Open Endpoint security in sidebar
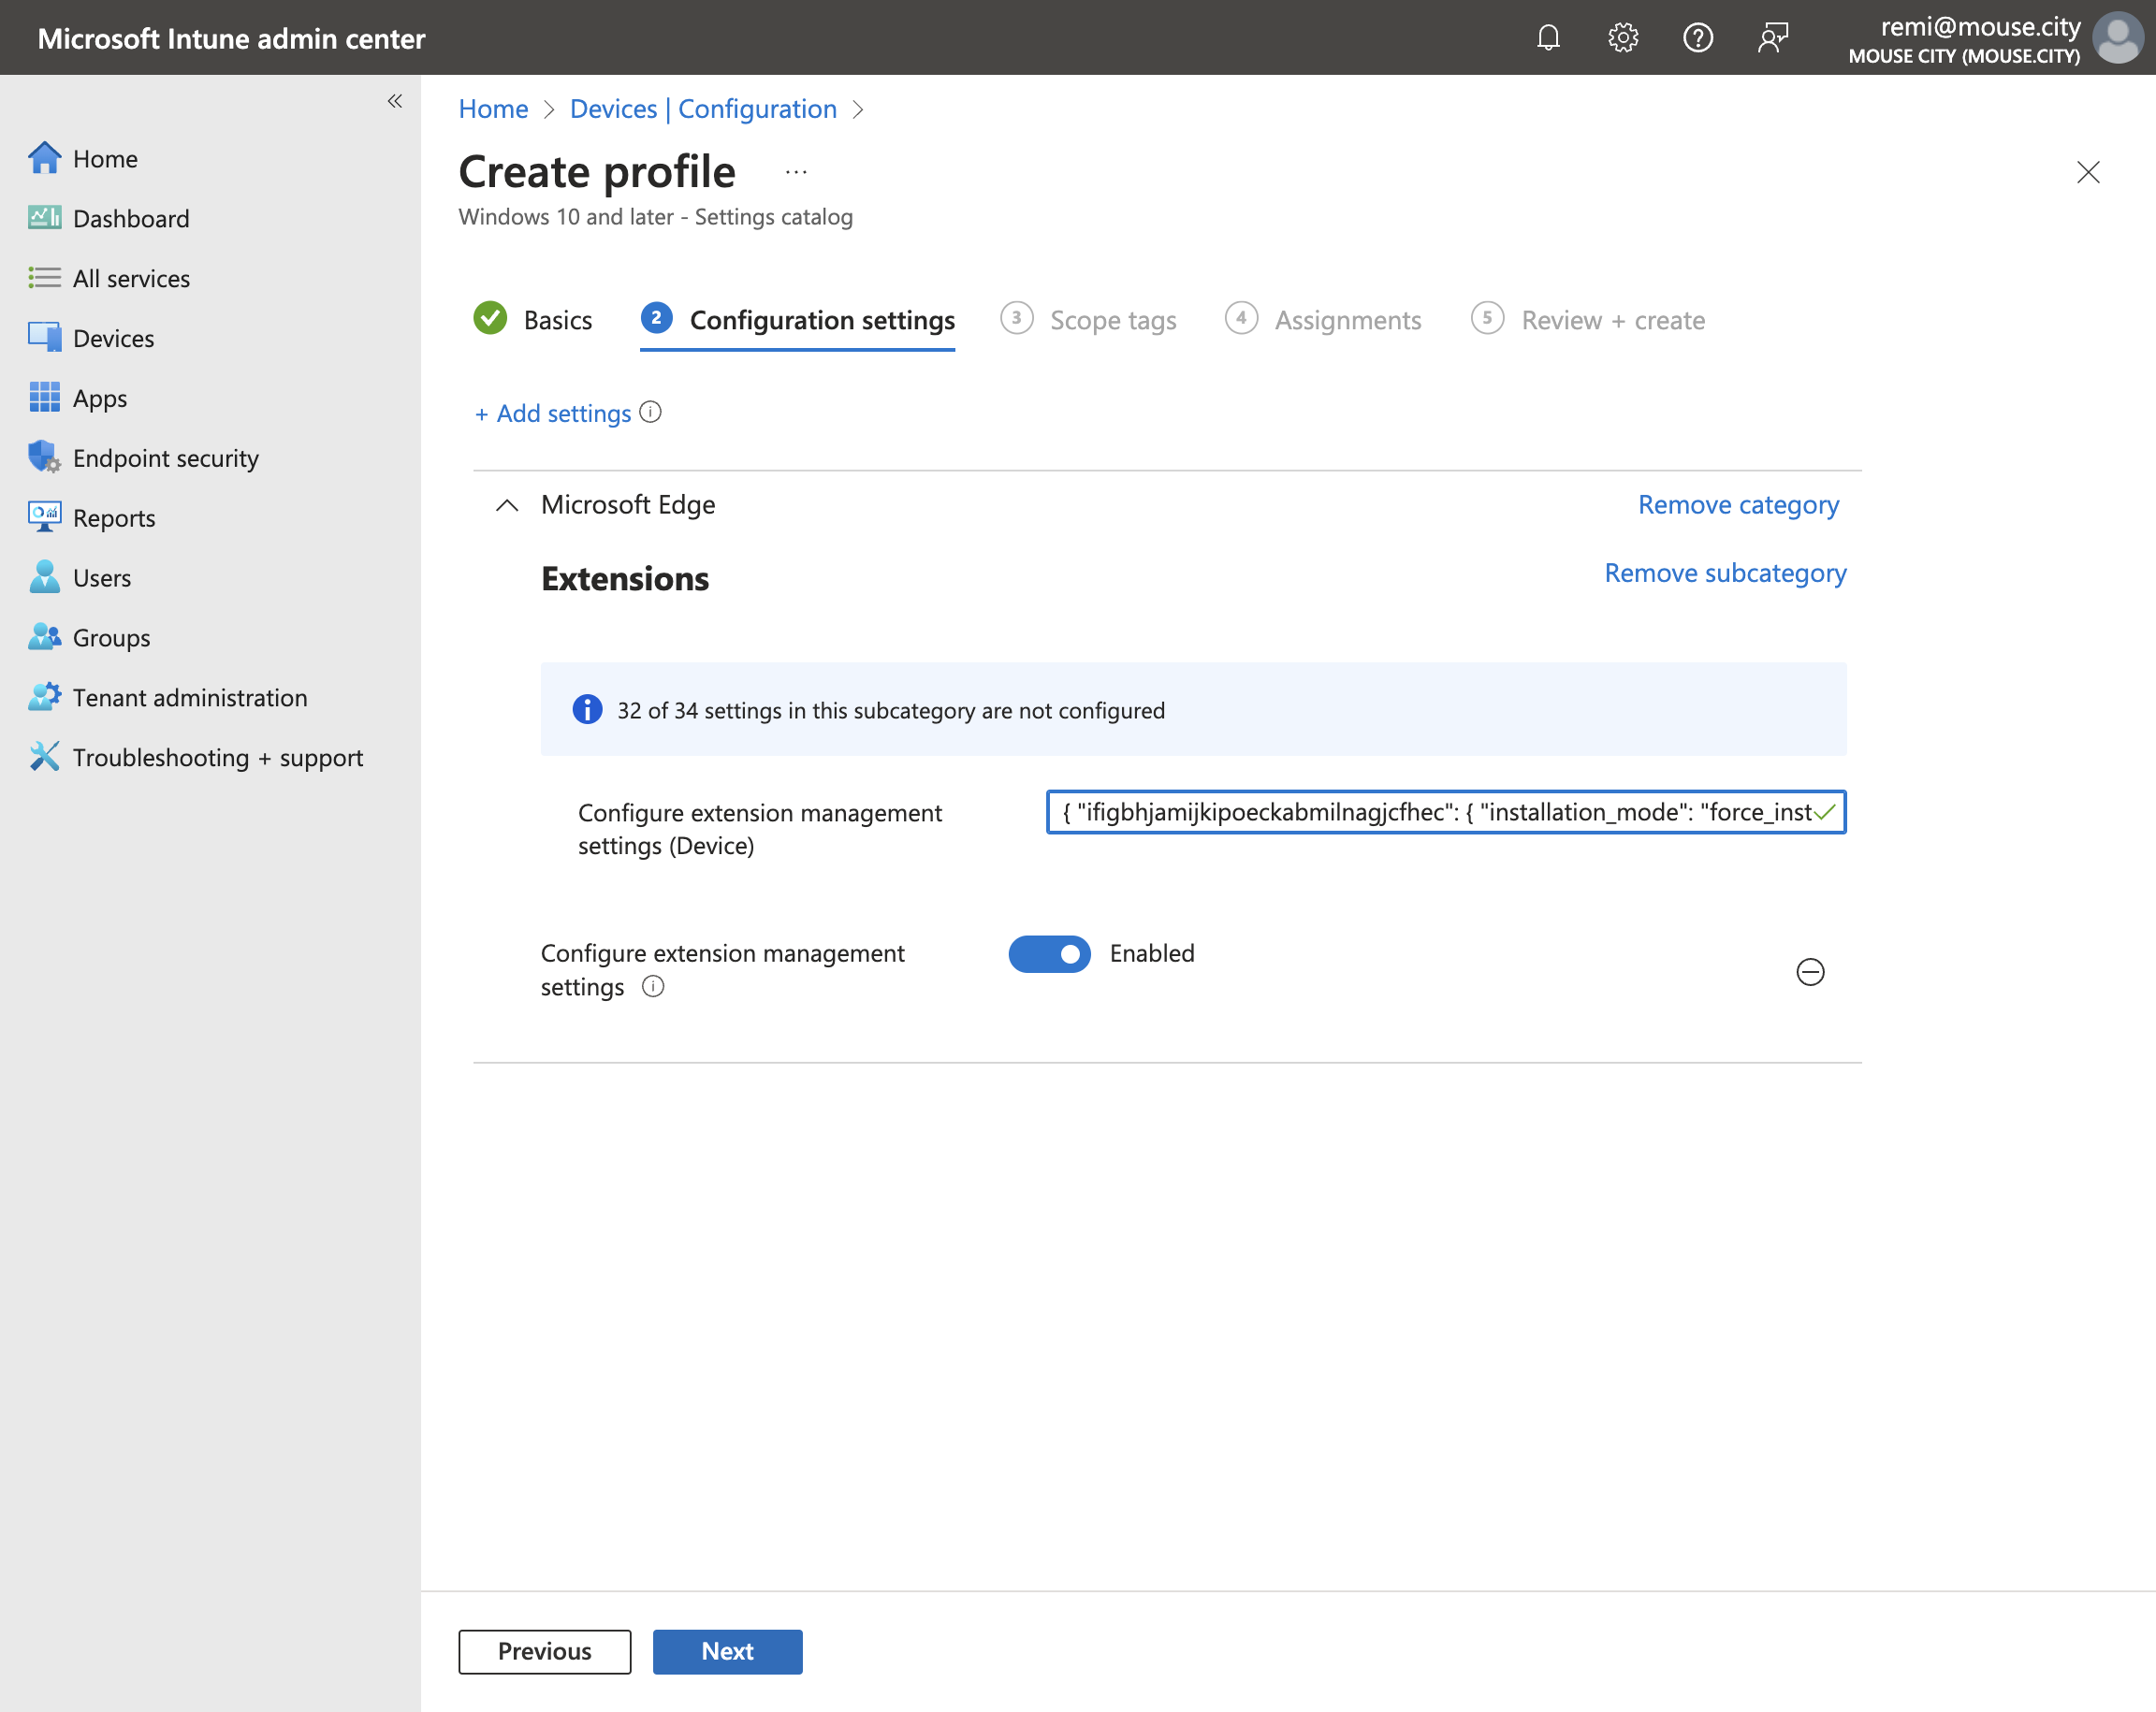Screen dimensions: 2156x1712 tap(144, 459)
